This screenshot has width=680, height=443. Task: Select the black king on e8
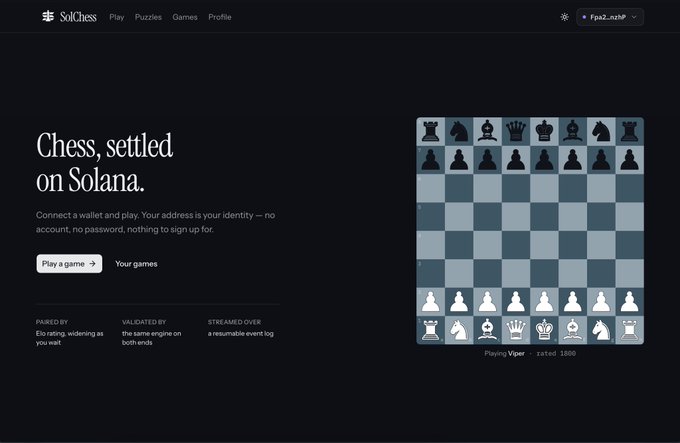point(544,131)
